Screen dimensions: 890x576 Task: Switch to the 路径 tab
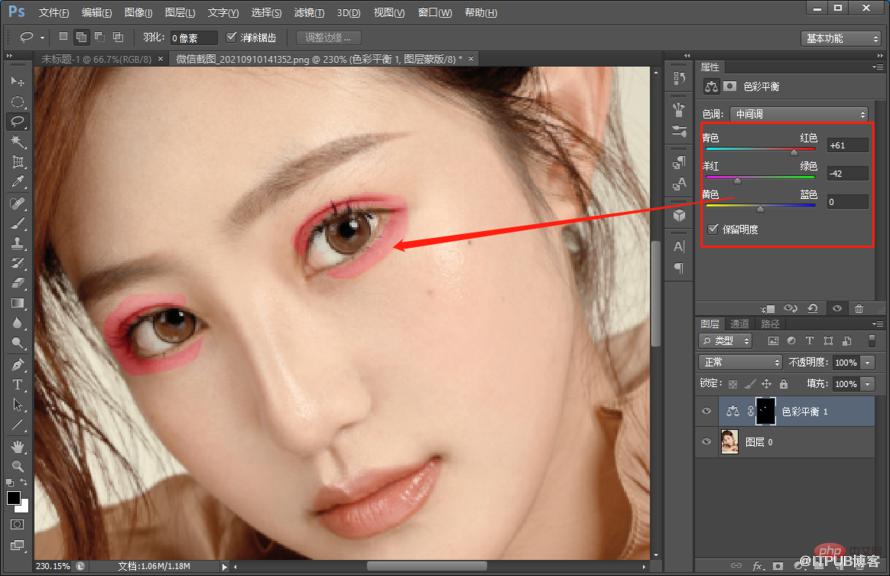click(770, 323)
